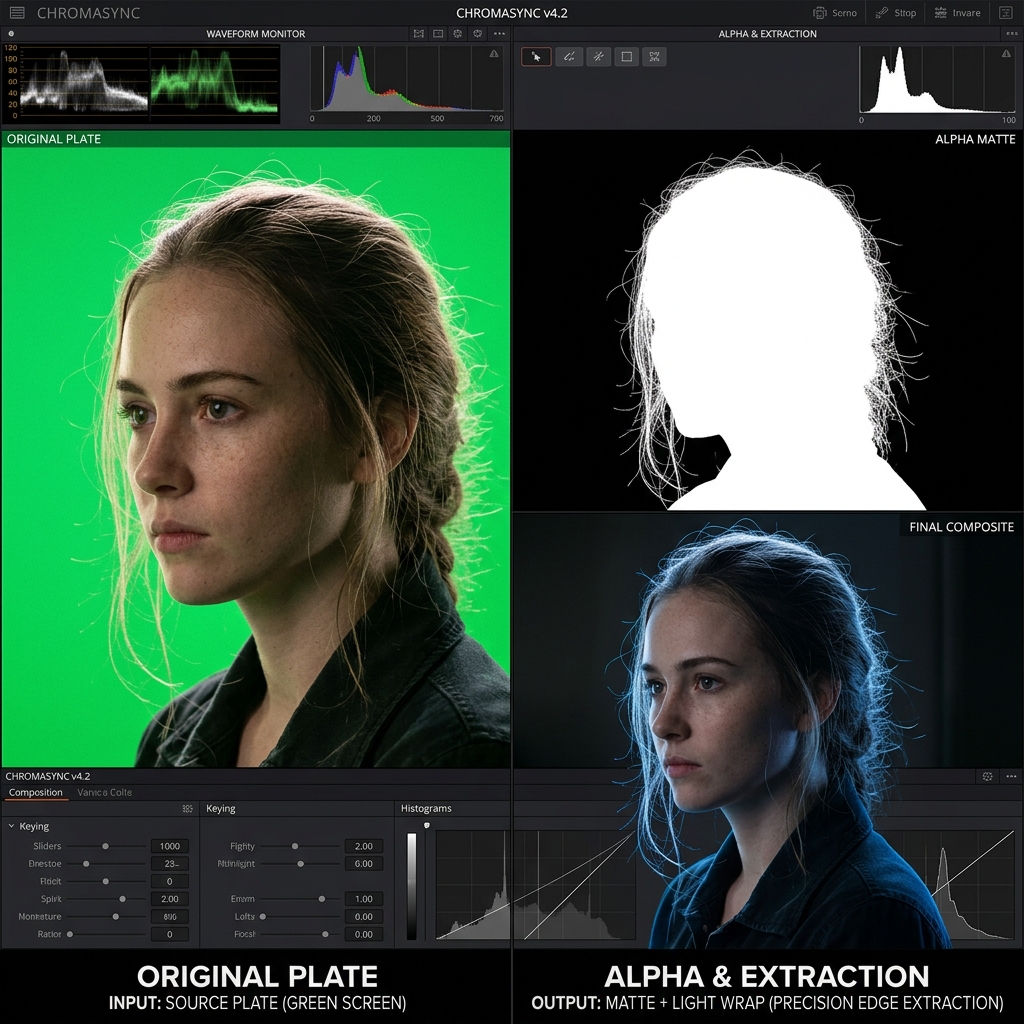Image resolution: width=1024 pixels, height=1024 pixels.
Task: Click the Emvm value field showing 1.00
Action: point(364,899)
